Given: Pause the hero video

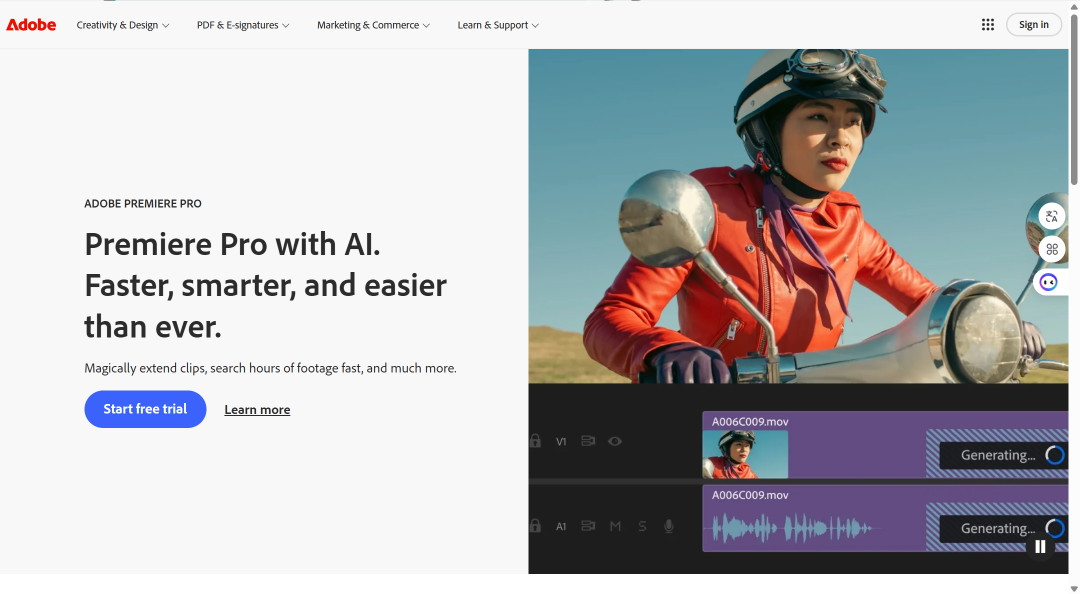Looking at the screenshot, I should pyautogui.click(x=1040, y=546).
